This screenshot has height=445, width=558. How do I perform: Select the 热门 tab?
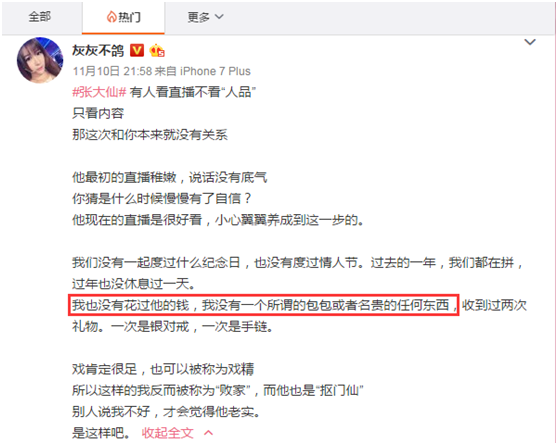[x=123, y=17]
